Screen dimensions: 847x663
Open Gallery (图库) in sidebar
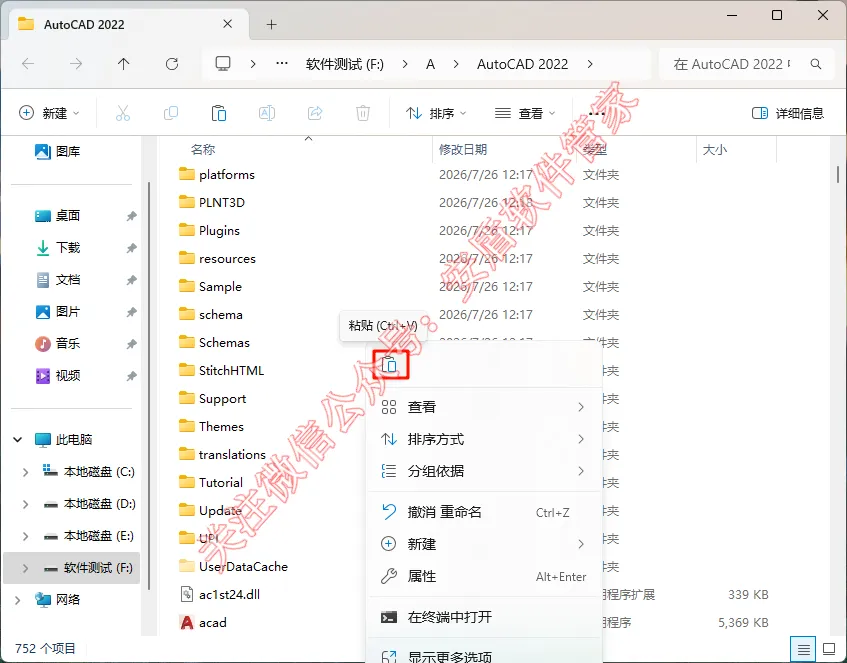pos(58,151)
